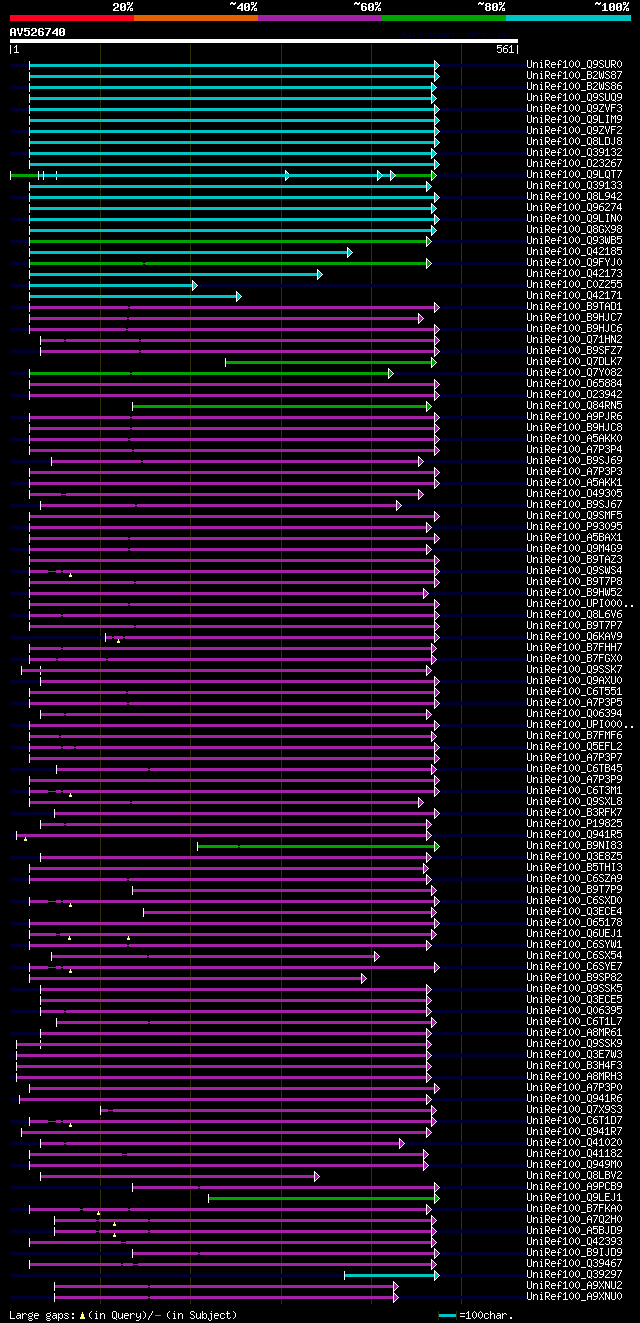Open hit UniRef100_B3RFK7
The height and width of the screenshot is (1323, 640).
574,813
